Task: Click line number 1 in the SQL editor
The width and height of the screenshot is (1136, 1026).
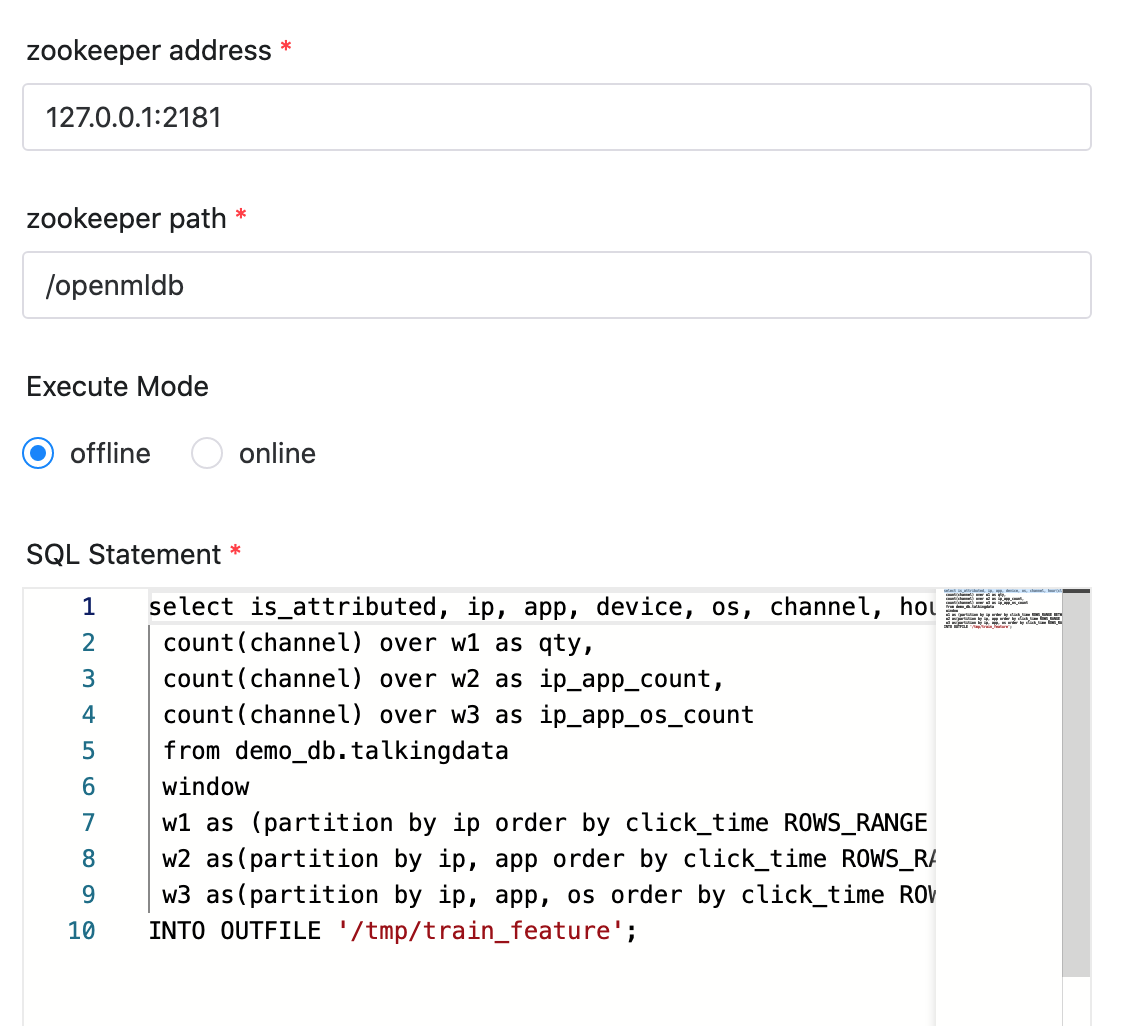Action: (x=88, y=606)
